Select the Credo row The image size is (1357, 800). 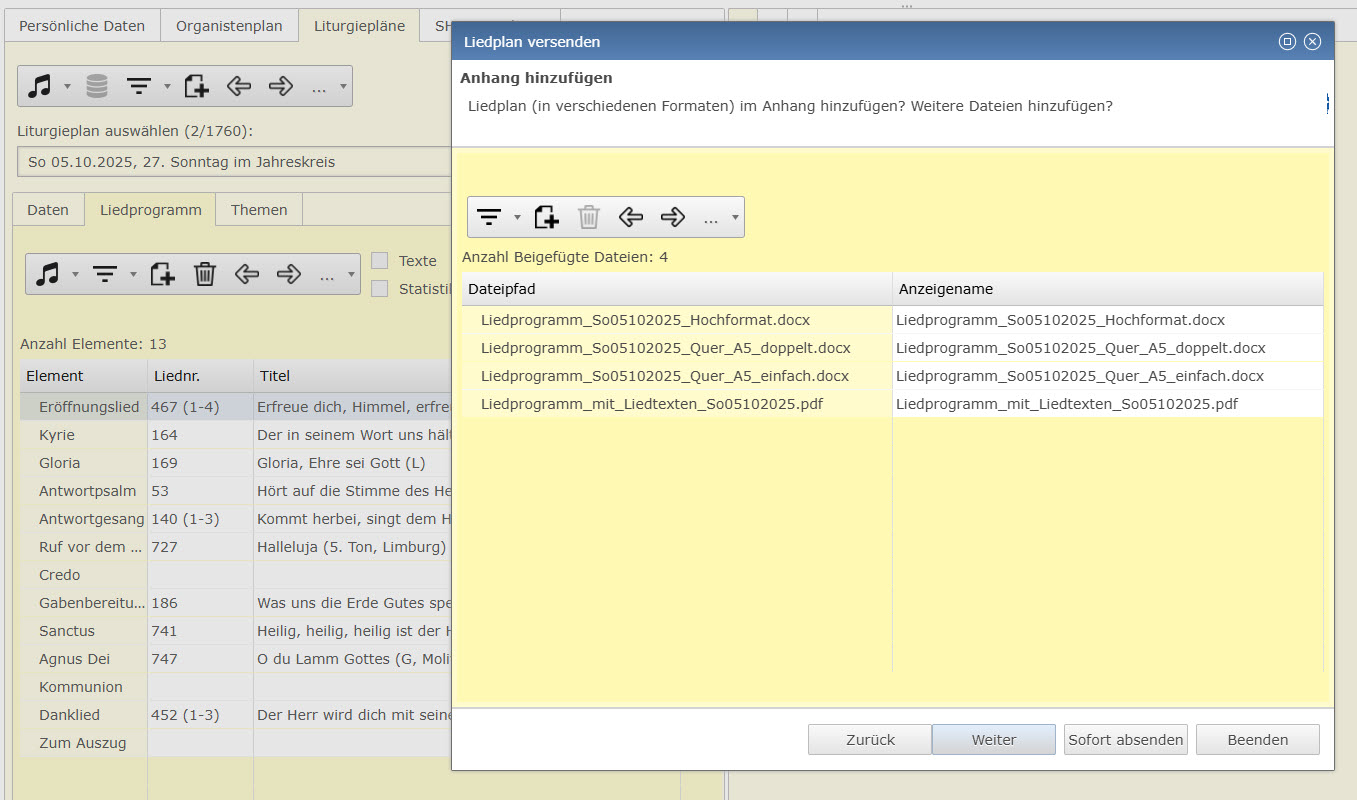[236, 575]
